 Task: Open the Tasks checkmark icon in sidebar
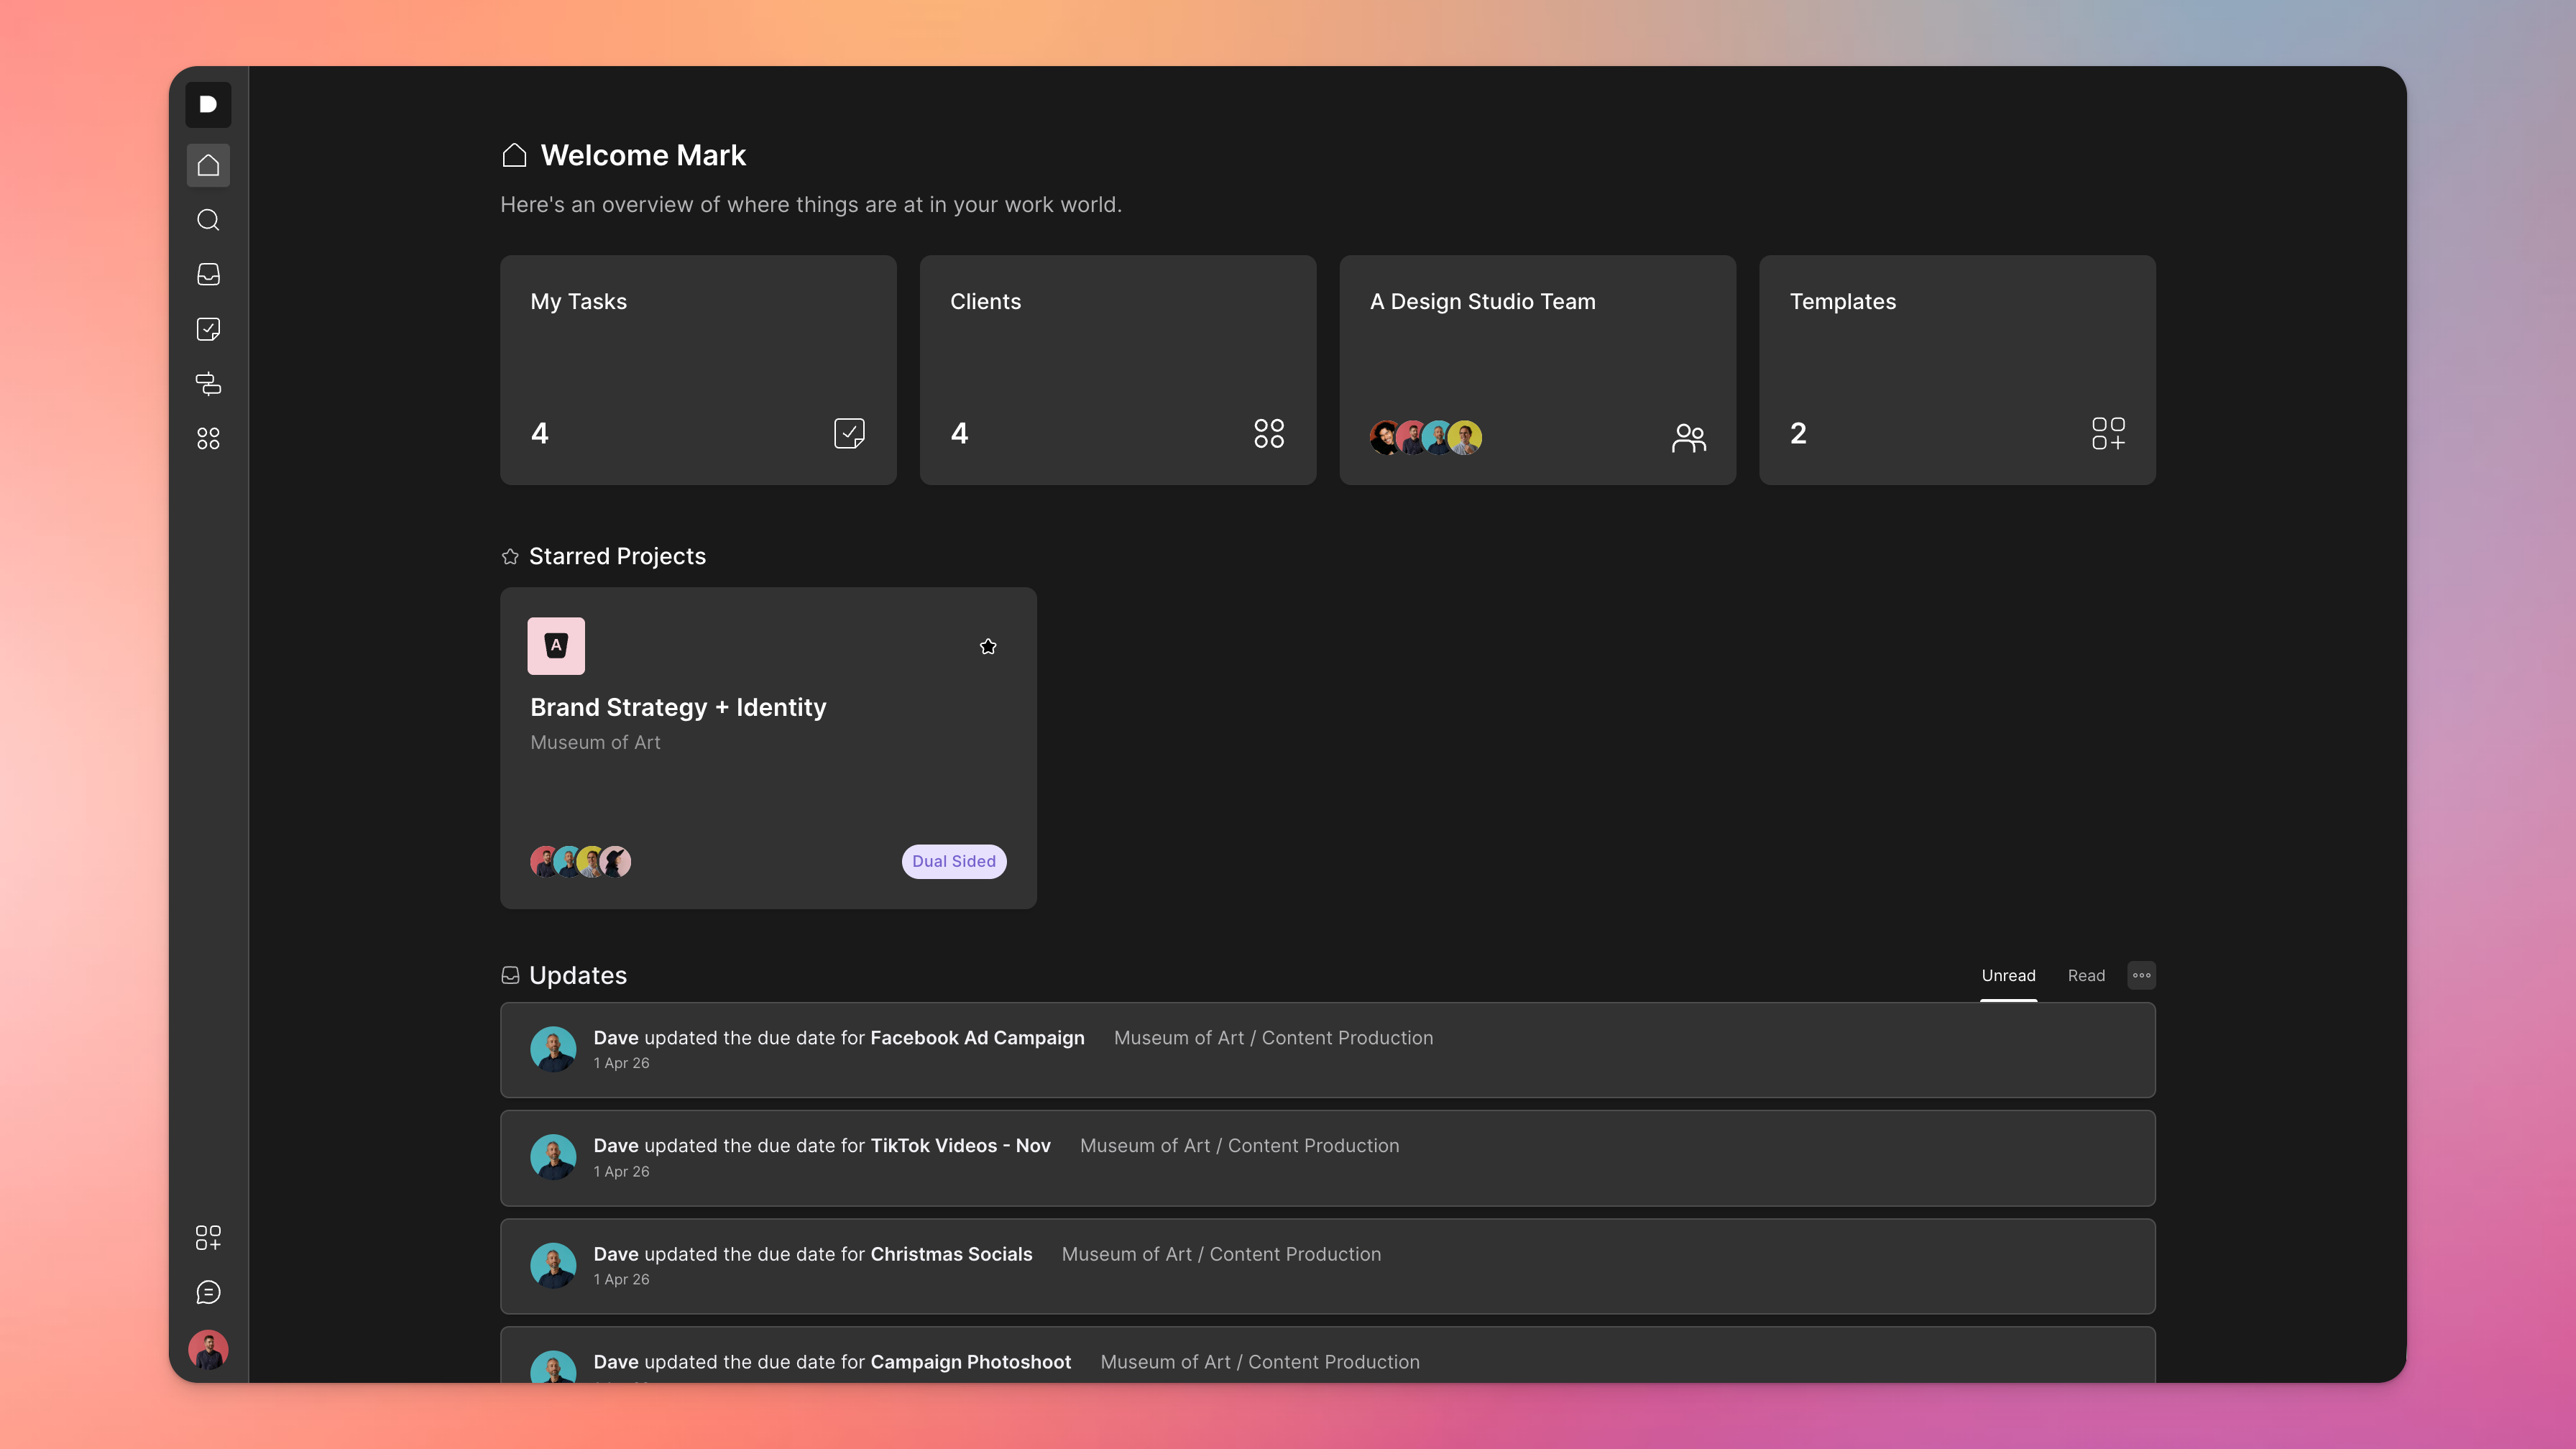coord(208,329)
